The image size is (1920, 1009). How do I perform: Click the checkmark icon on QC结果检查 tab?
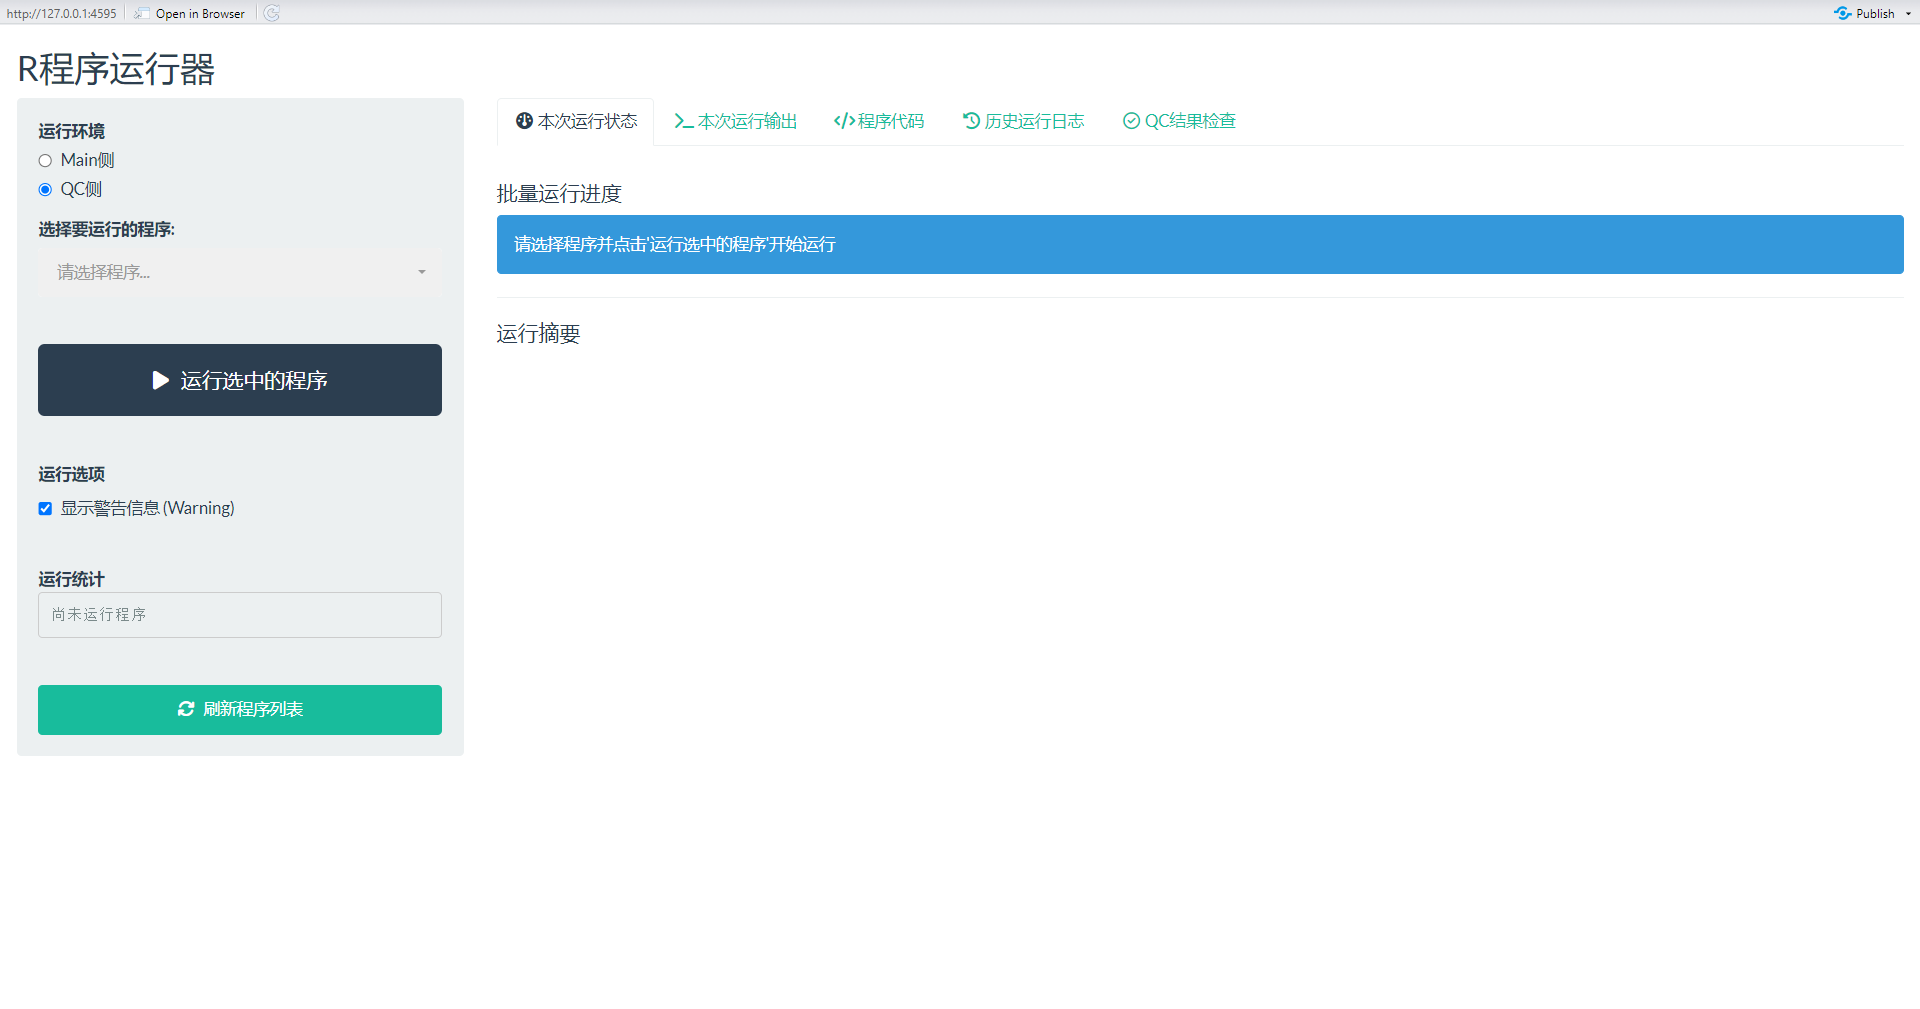[x=1130, y=121]
